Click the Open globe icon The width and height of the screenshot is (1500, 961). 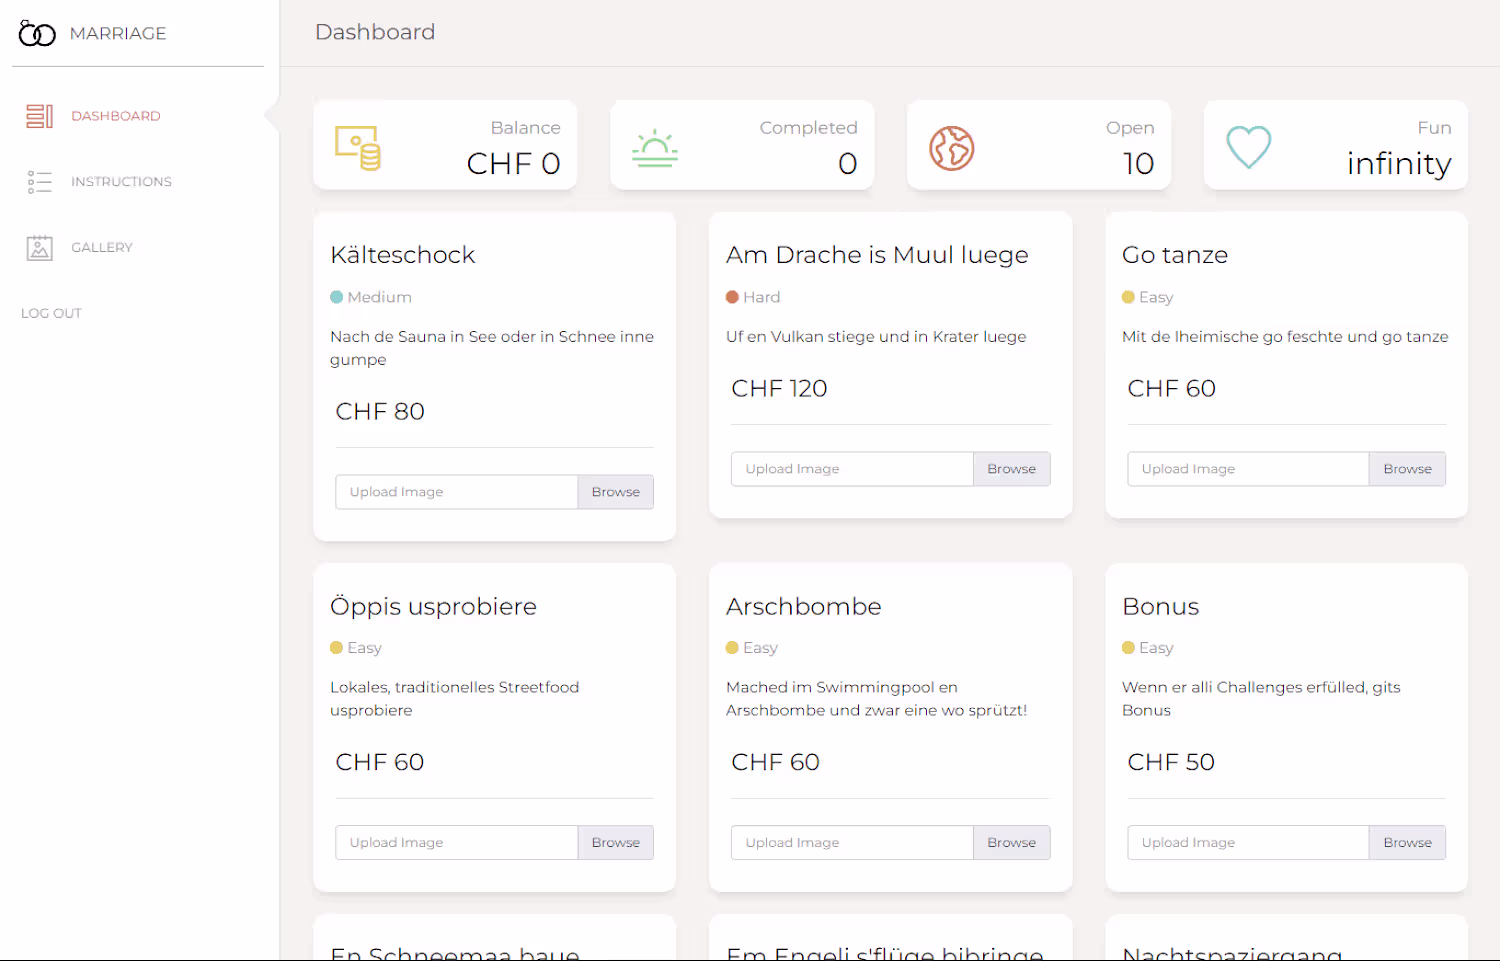pyautogui.click(x=951, y=148)
